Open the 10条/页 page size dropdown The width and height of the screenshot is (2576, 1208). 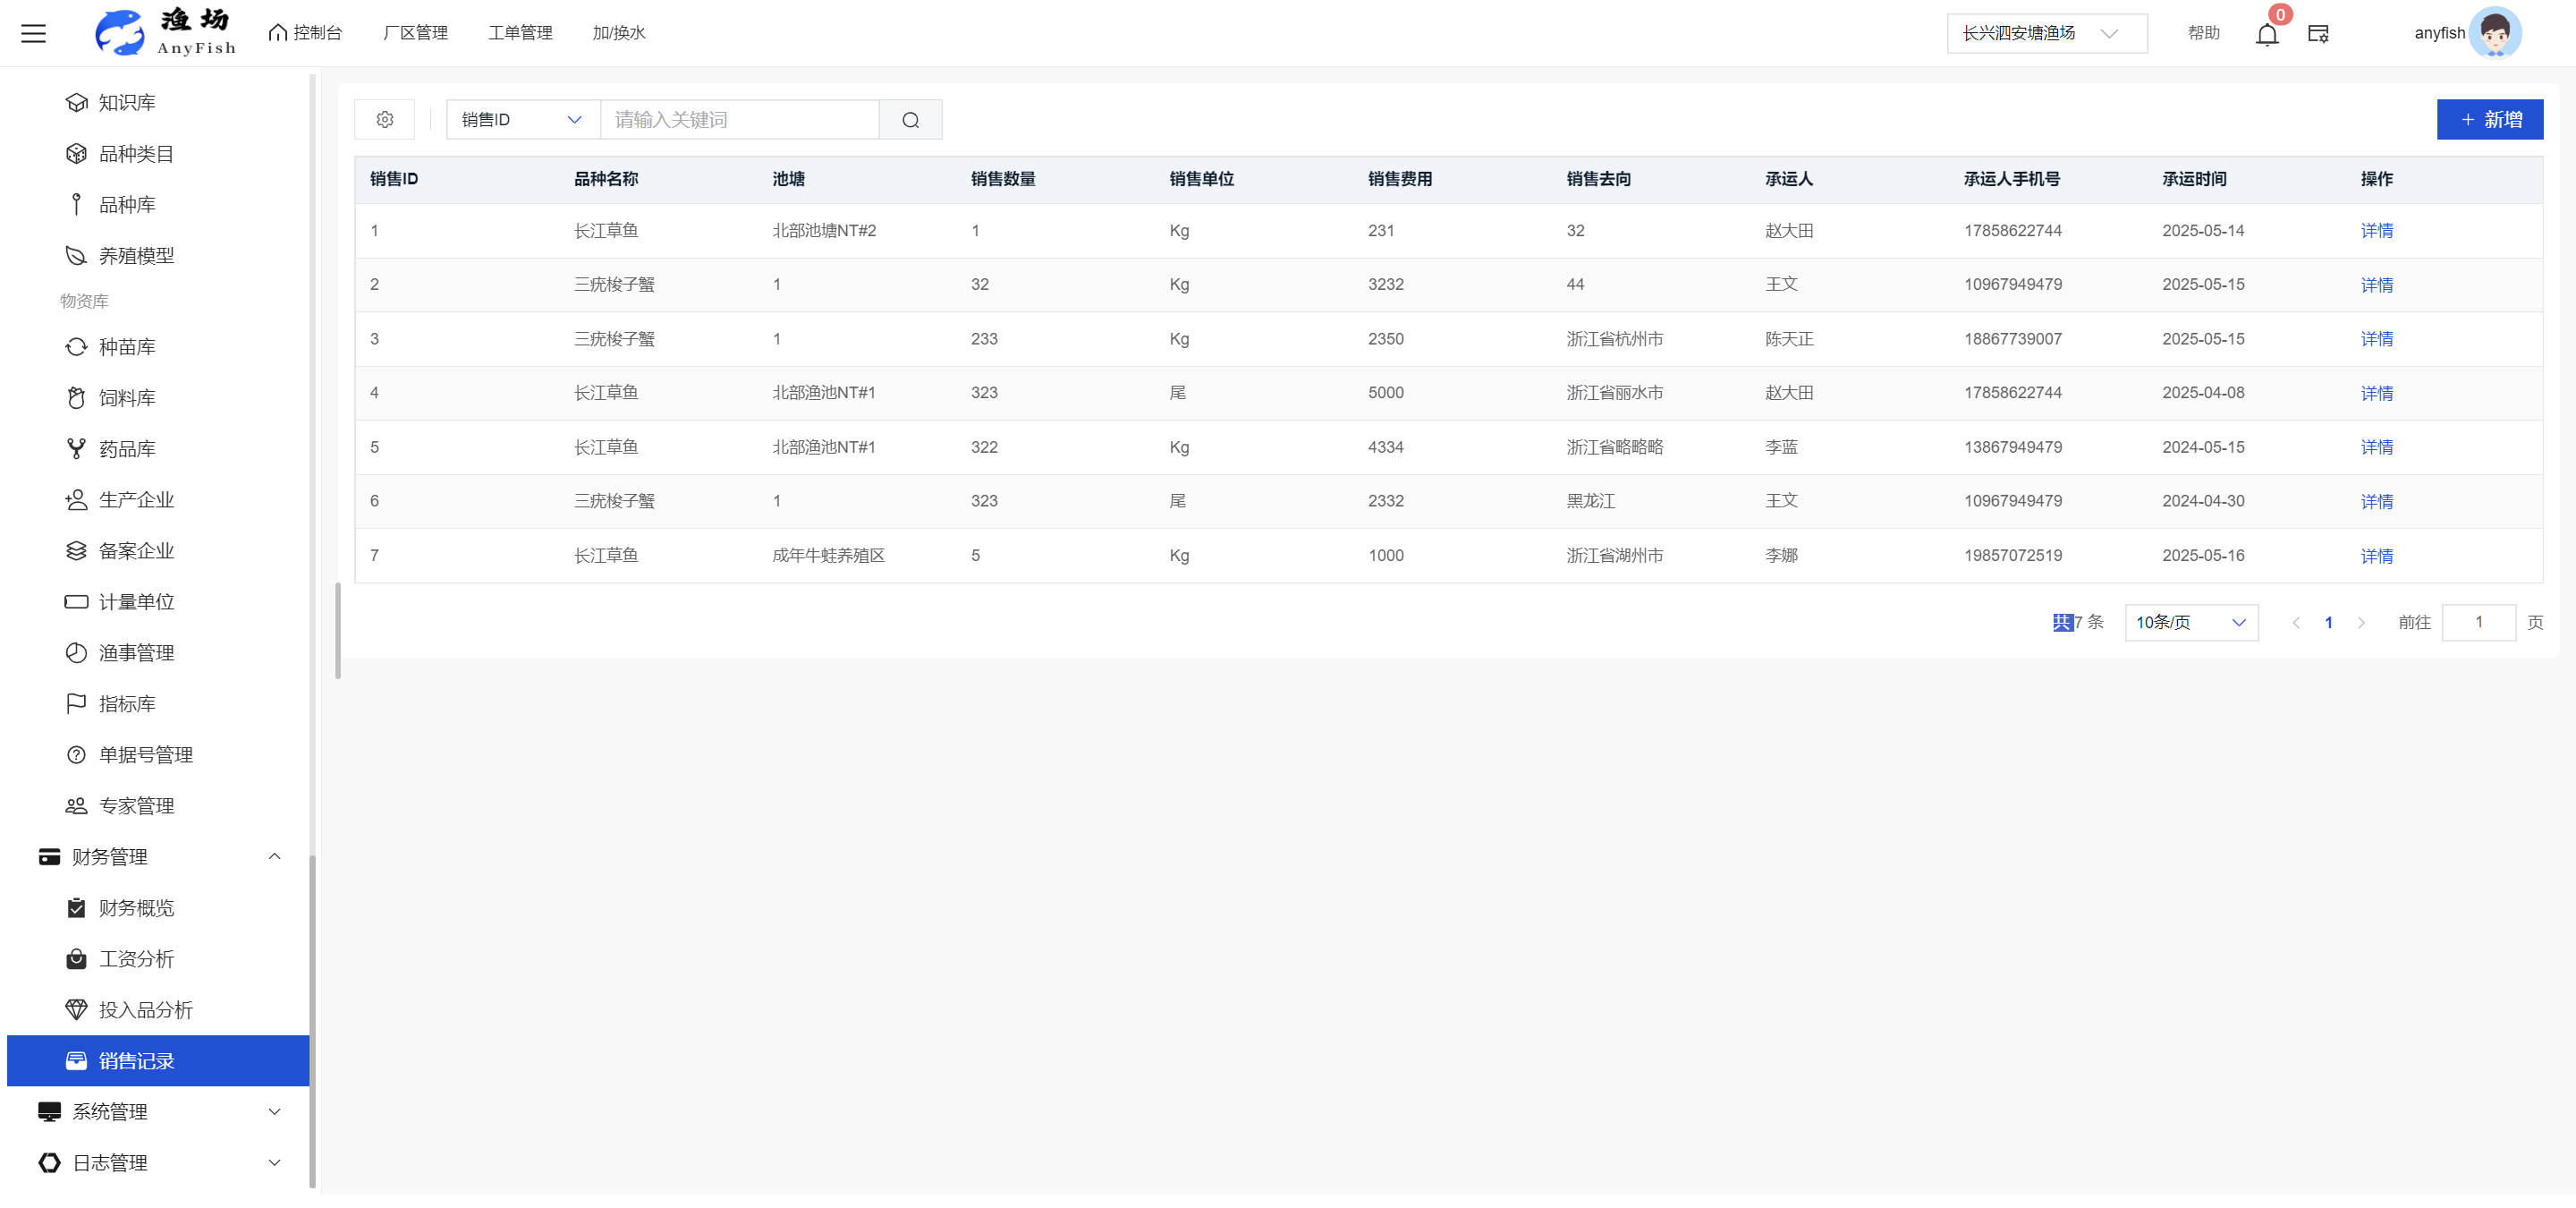point(2190,621)
